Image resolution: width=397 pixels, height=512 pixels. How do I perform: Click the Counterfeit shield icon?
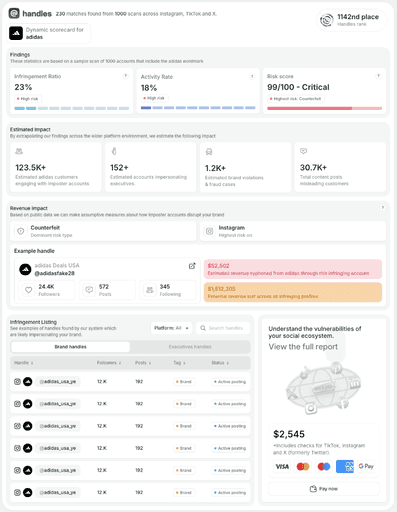21,231
